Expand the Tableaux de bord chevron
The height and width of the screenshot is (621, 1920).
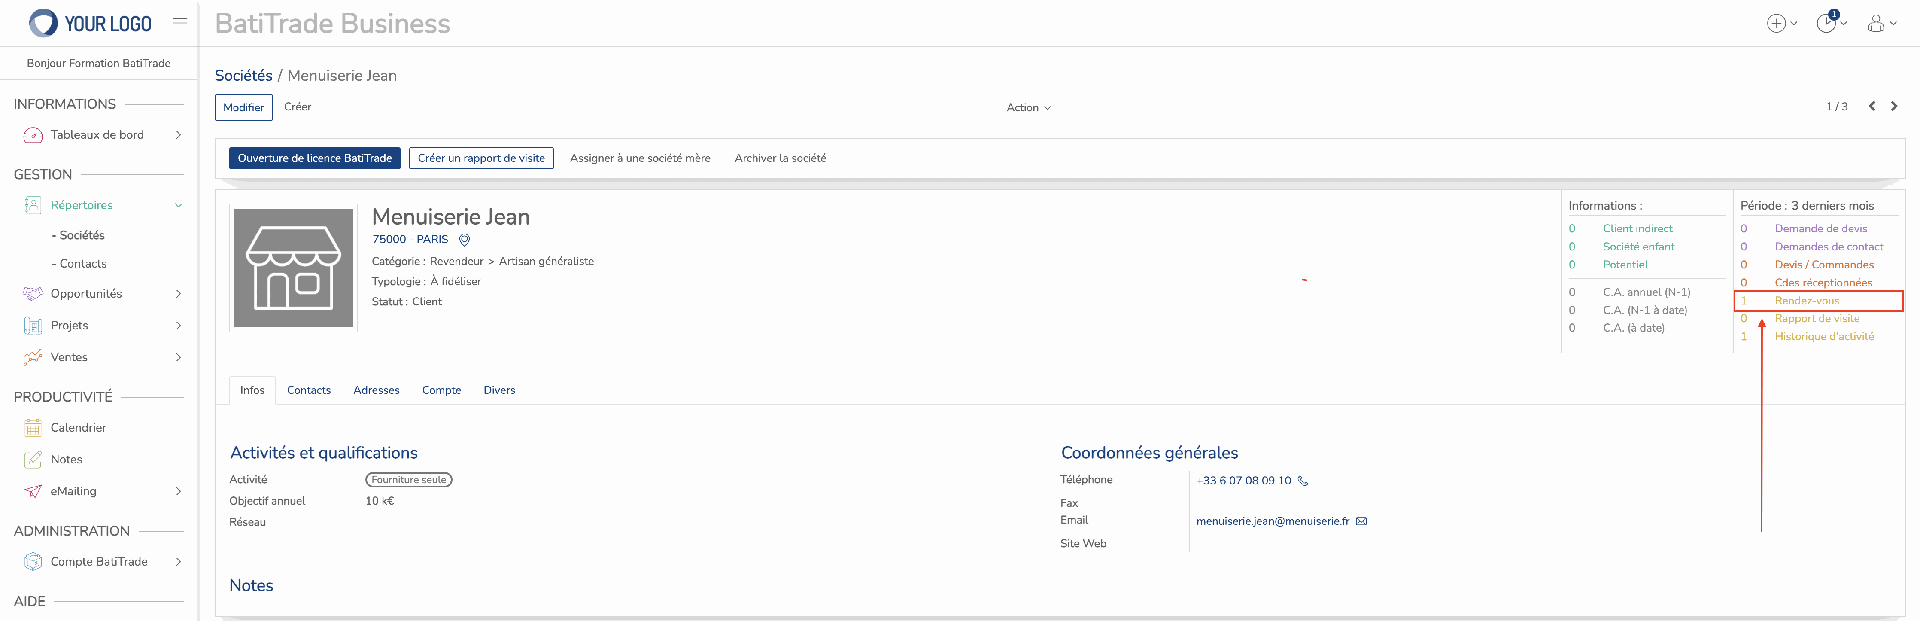[178, 135]
